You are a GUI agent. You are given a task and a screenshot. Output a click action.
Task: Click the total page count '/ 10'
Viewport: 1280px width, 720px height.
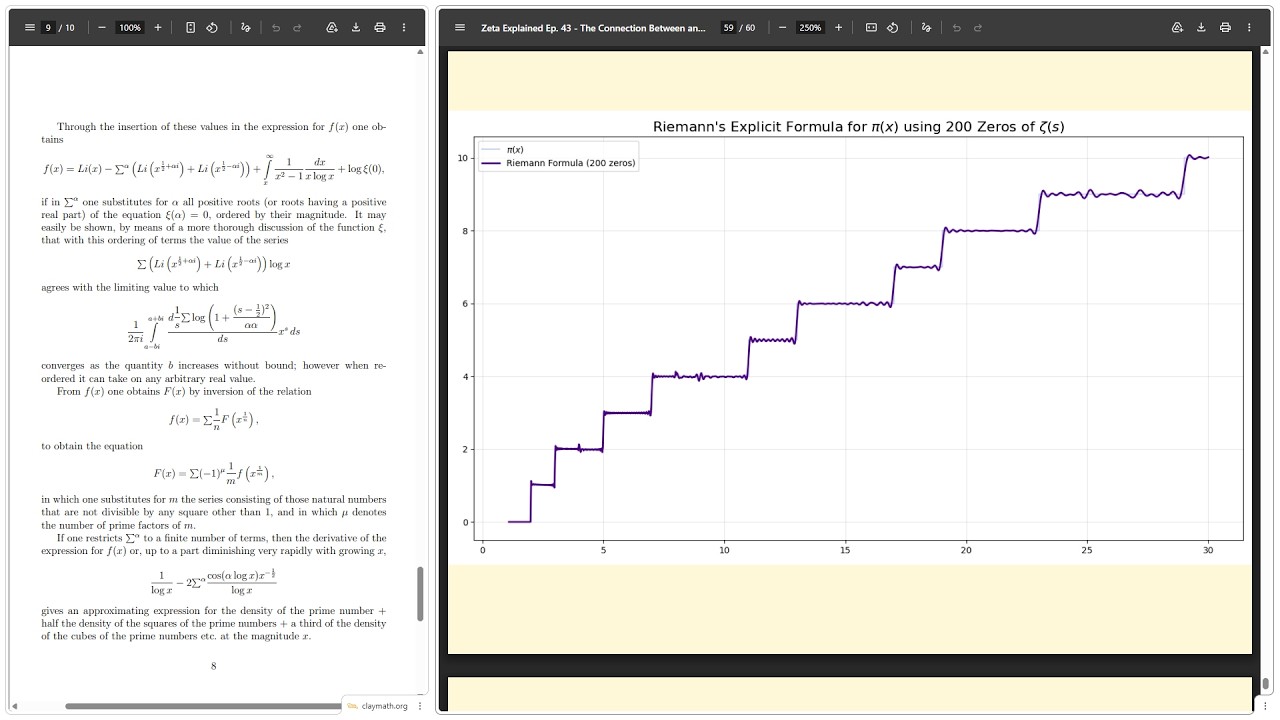(67, 28)
